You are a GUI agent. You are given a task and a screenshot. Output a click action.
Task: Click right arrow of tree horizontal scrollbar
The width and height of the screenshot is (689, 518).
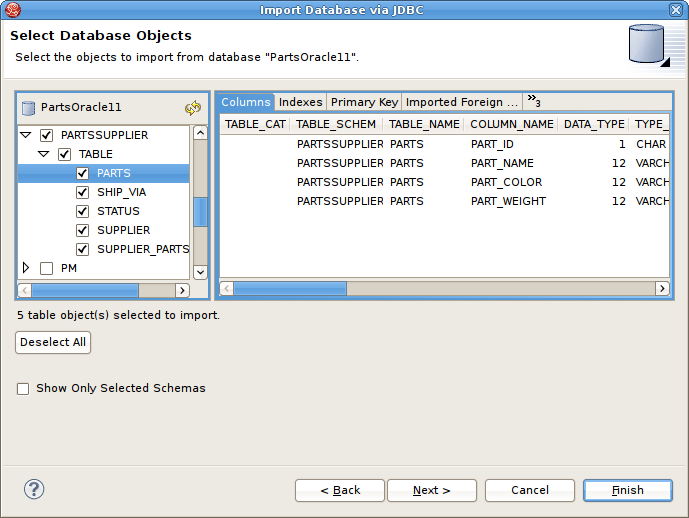point(181,290)
